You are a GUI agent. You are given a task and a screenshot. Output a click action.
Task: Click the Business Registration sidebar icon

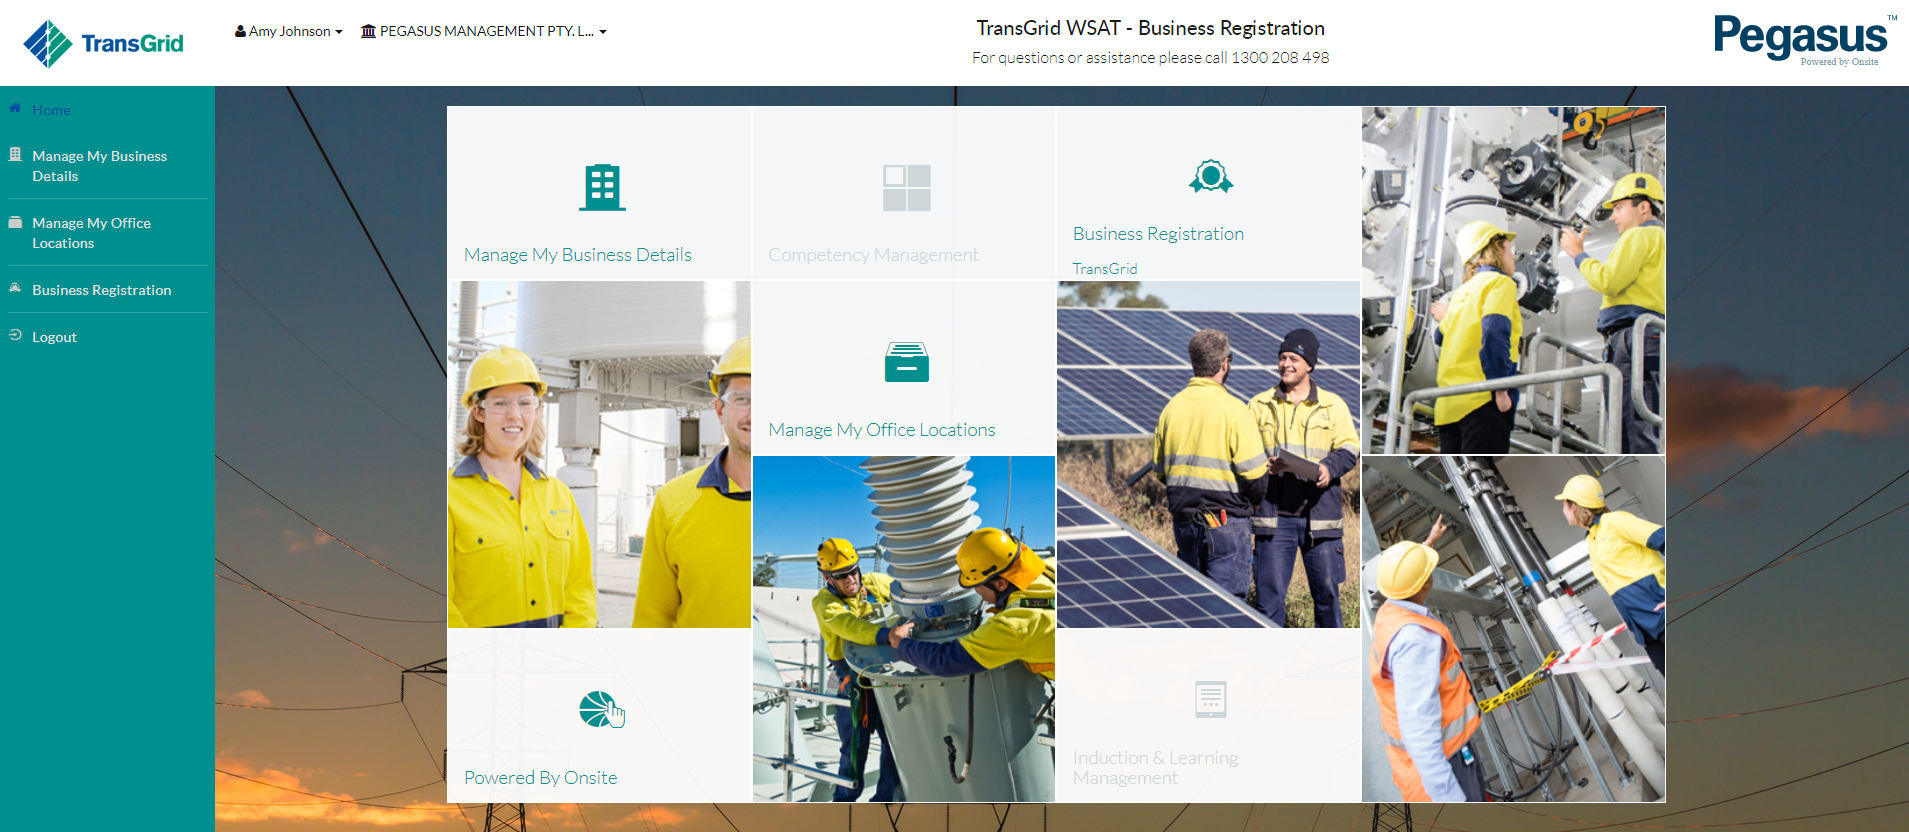tap(15, 288)
